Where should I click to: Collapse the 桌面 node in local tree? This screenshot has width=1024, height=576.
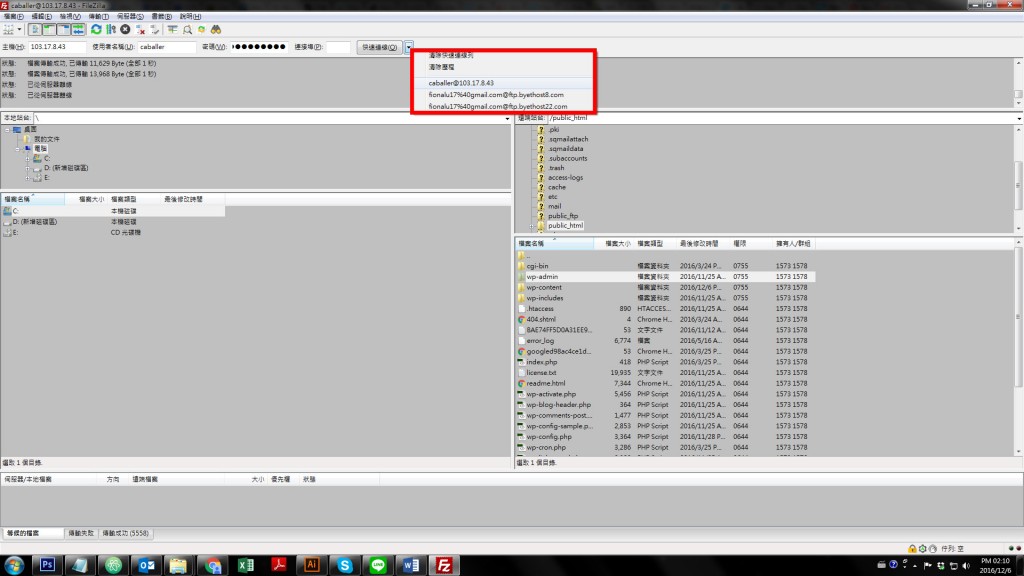[x=8, y=129]
